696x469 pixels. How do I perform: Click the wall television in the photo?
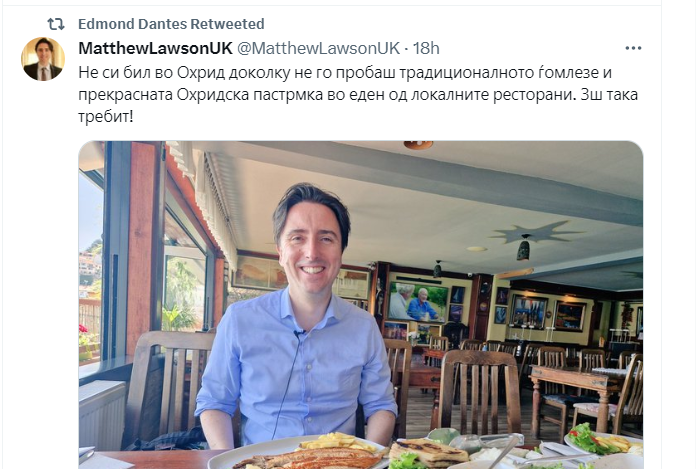pyautogui.click(x=418, y=302)
